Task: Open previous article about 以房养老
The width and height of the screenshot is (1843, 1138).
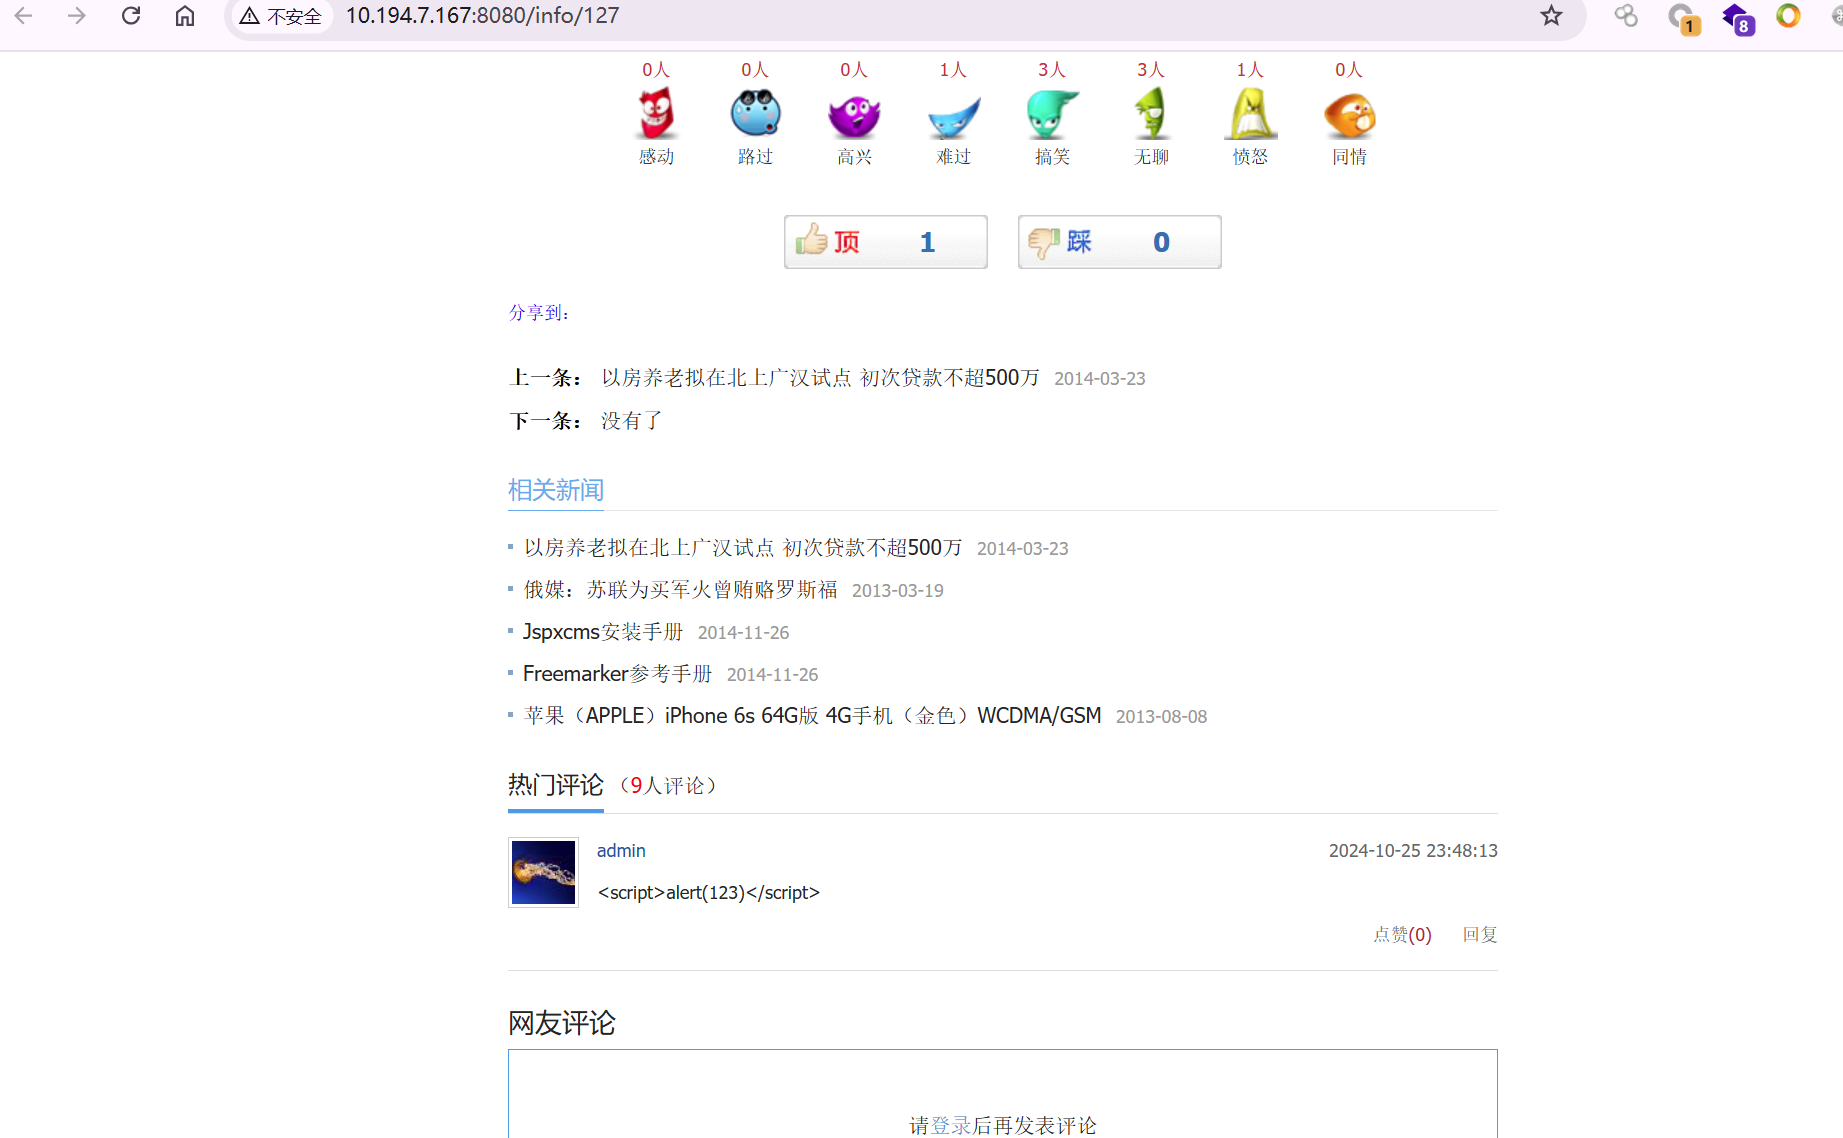Action: [x=820, y=378]
